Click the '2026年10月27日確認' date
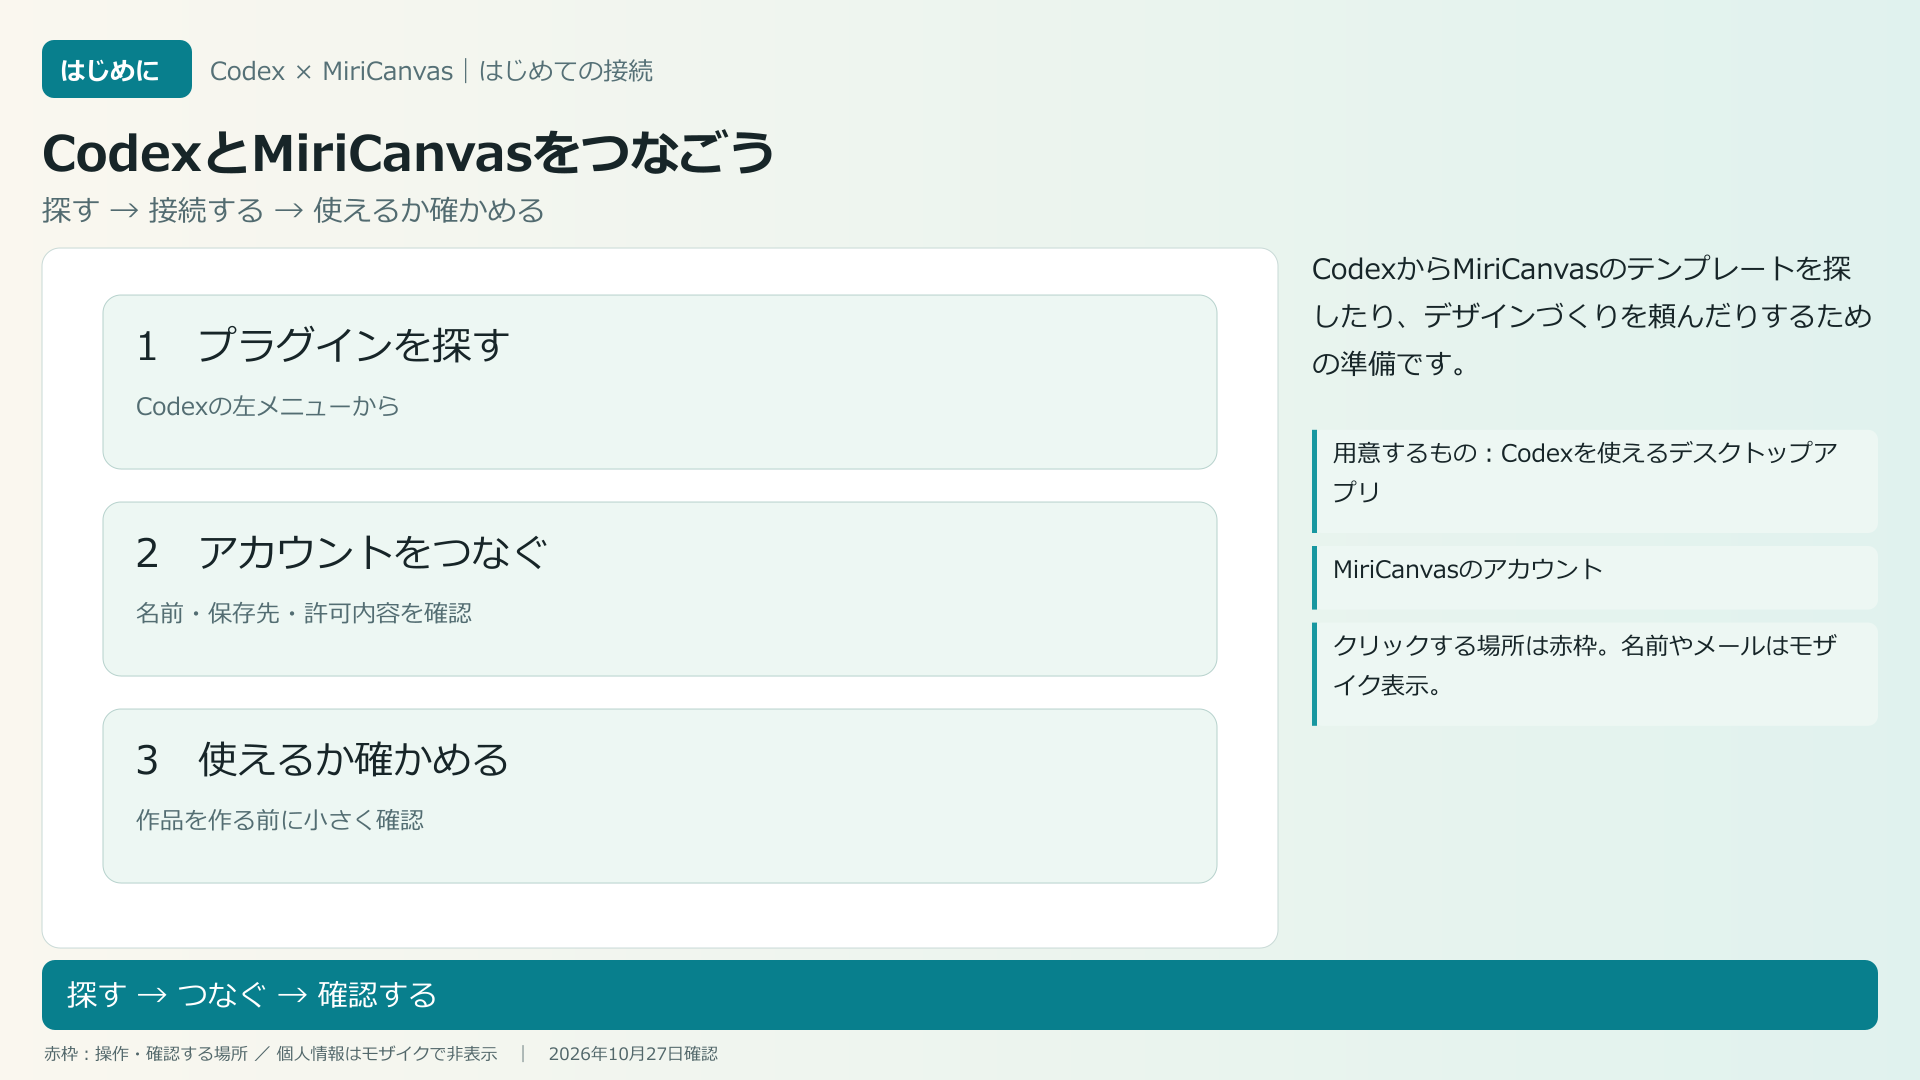This screenshot has height=1080, width=1920. pyautogui.click(x=633, y=1054)
